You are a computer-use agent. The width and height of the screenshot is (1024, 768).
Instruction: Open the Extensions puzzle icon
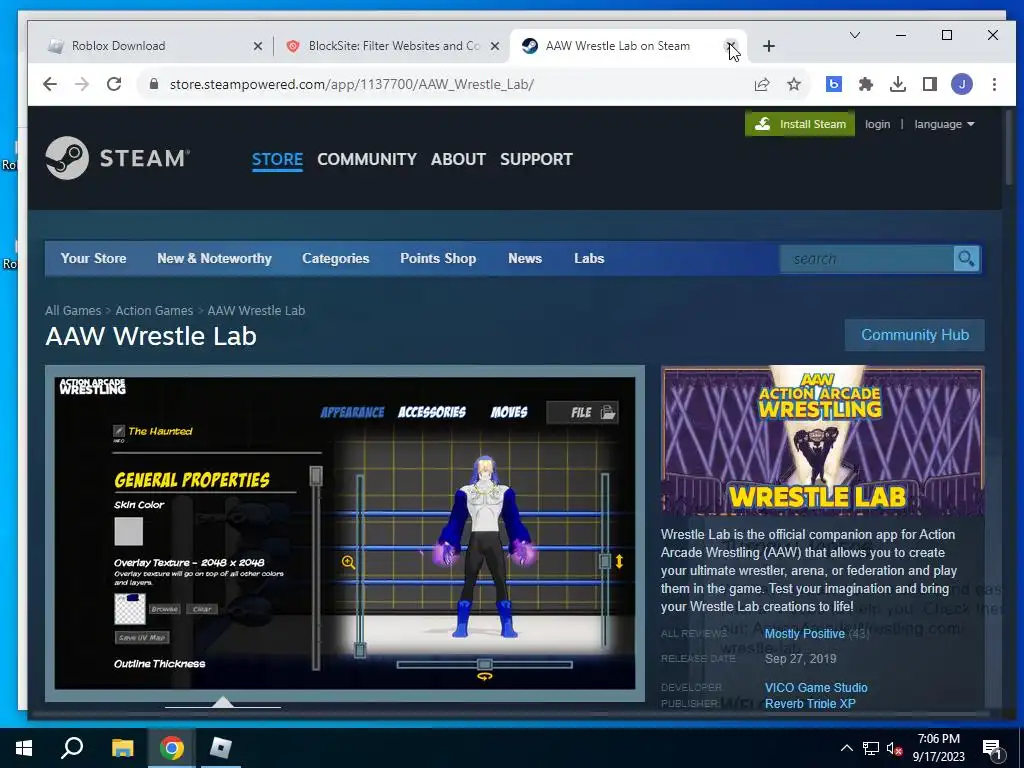pos(865,84)
